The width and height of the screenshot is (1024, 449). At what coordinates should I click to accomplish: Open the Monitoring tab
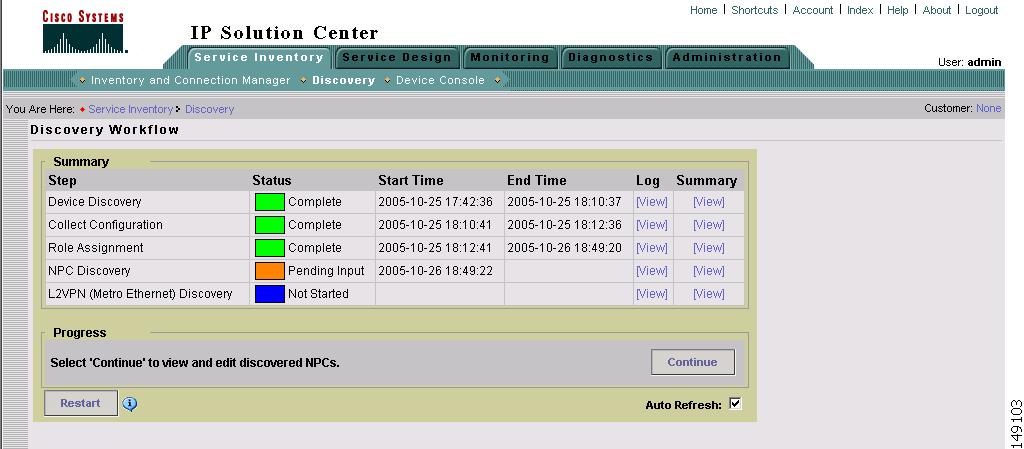[x=510, y=57]
